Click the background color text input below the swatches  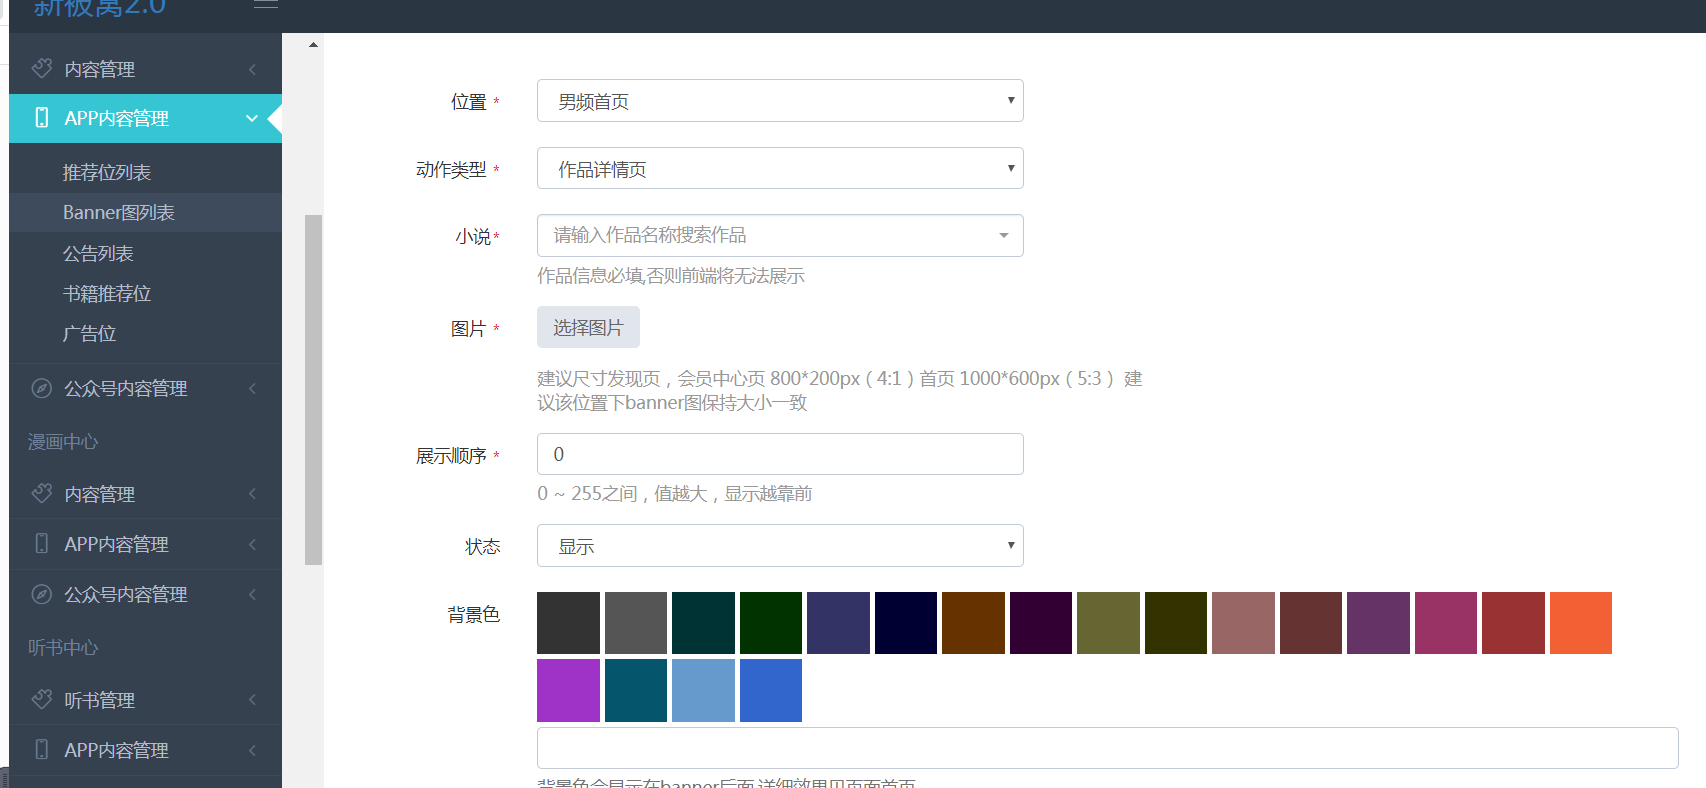[x=1107, y=748]
